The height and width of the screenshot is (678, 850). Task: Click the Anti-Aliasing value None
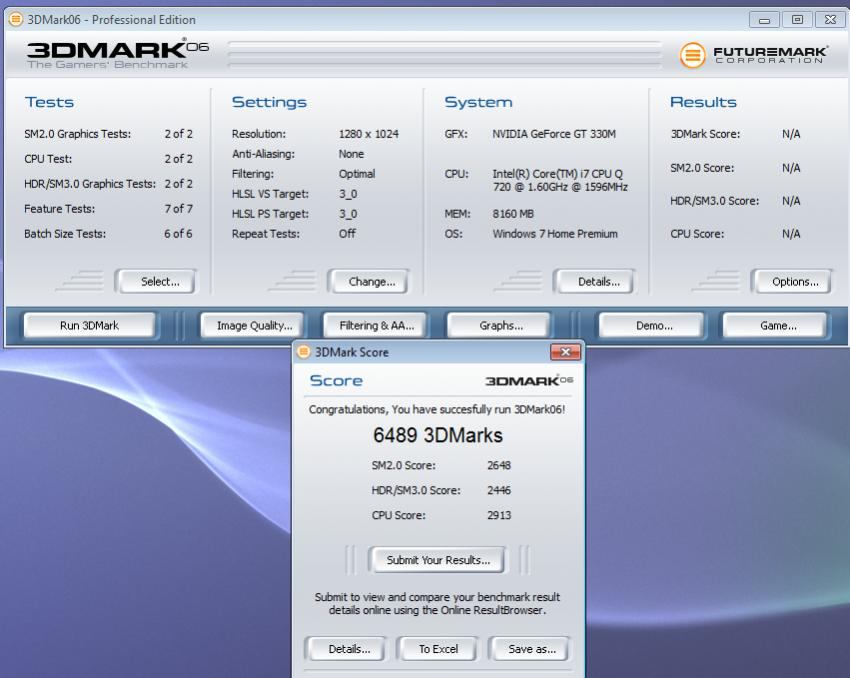(x=351, y=154)
